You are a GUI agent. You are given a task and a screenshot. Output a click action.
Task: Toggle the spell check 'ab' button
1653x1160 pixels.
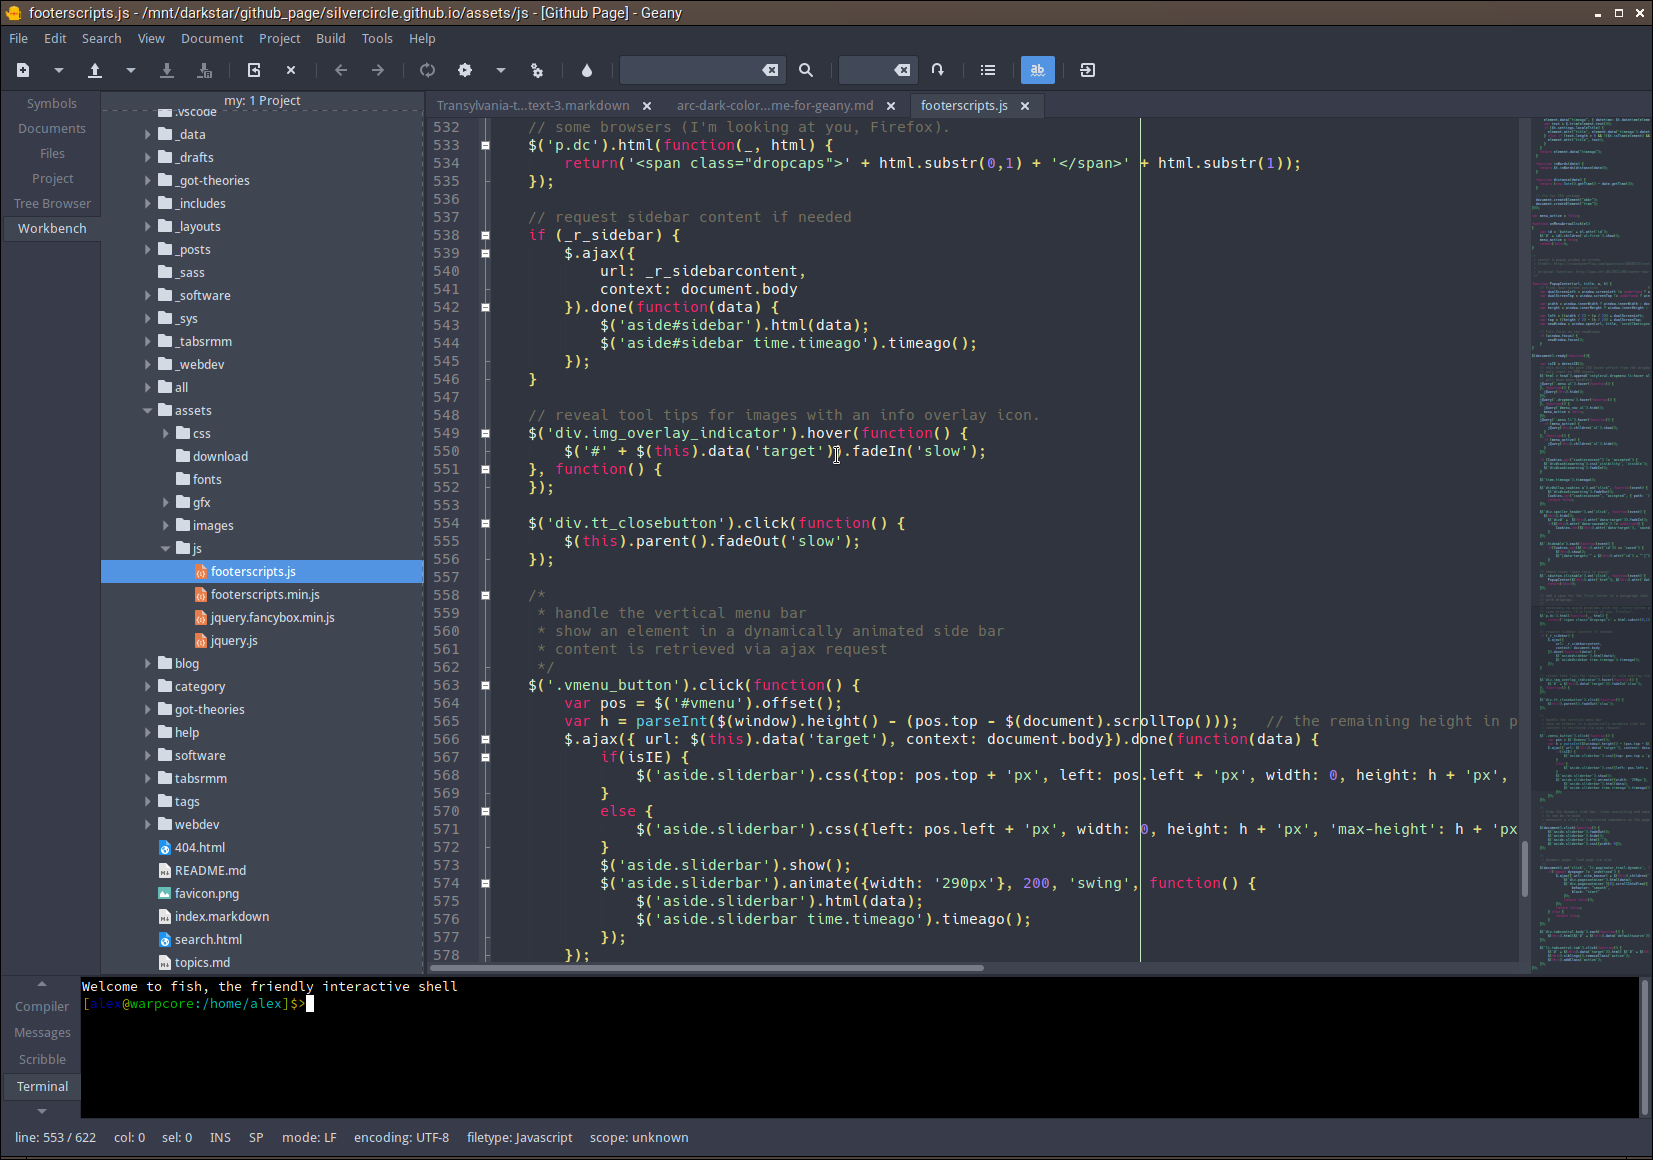pyautogui.click(x=1038, y=70)
